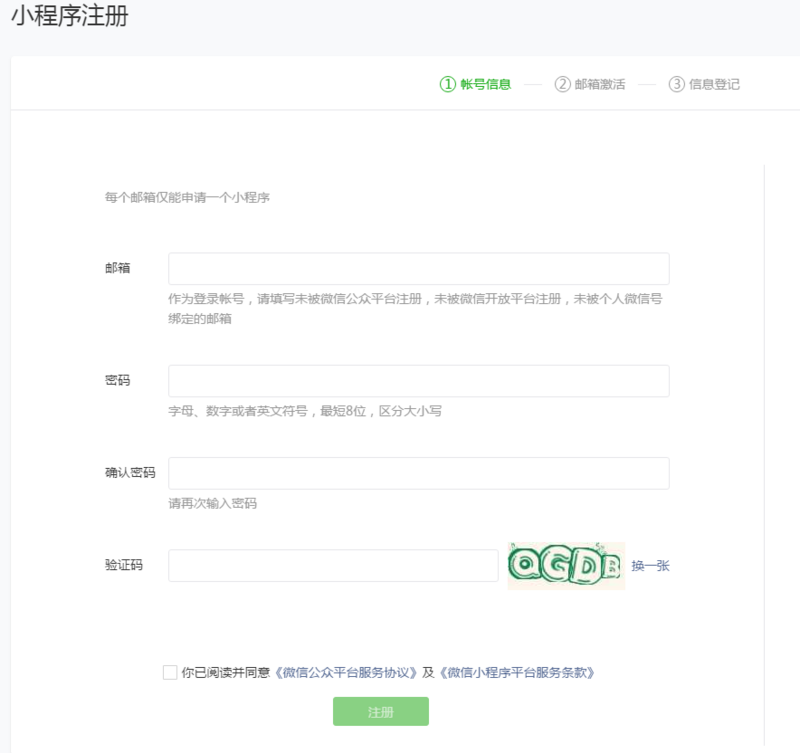Click the 邮箱 field label
The height and width of the screenshot is (753, 800).
[117, 268]
